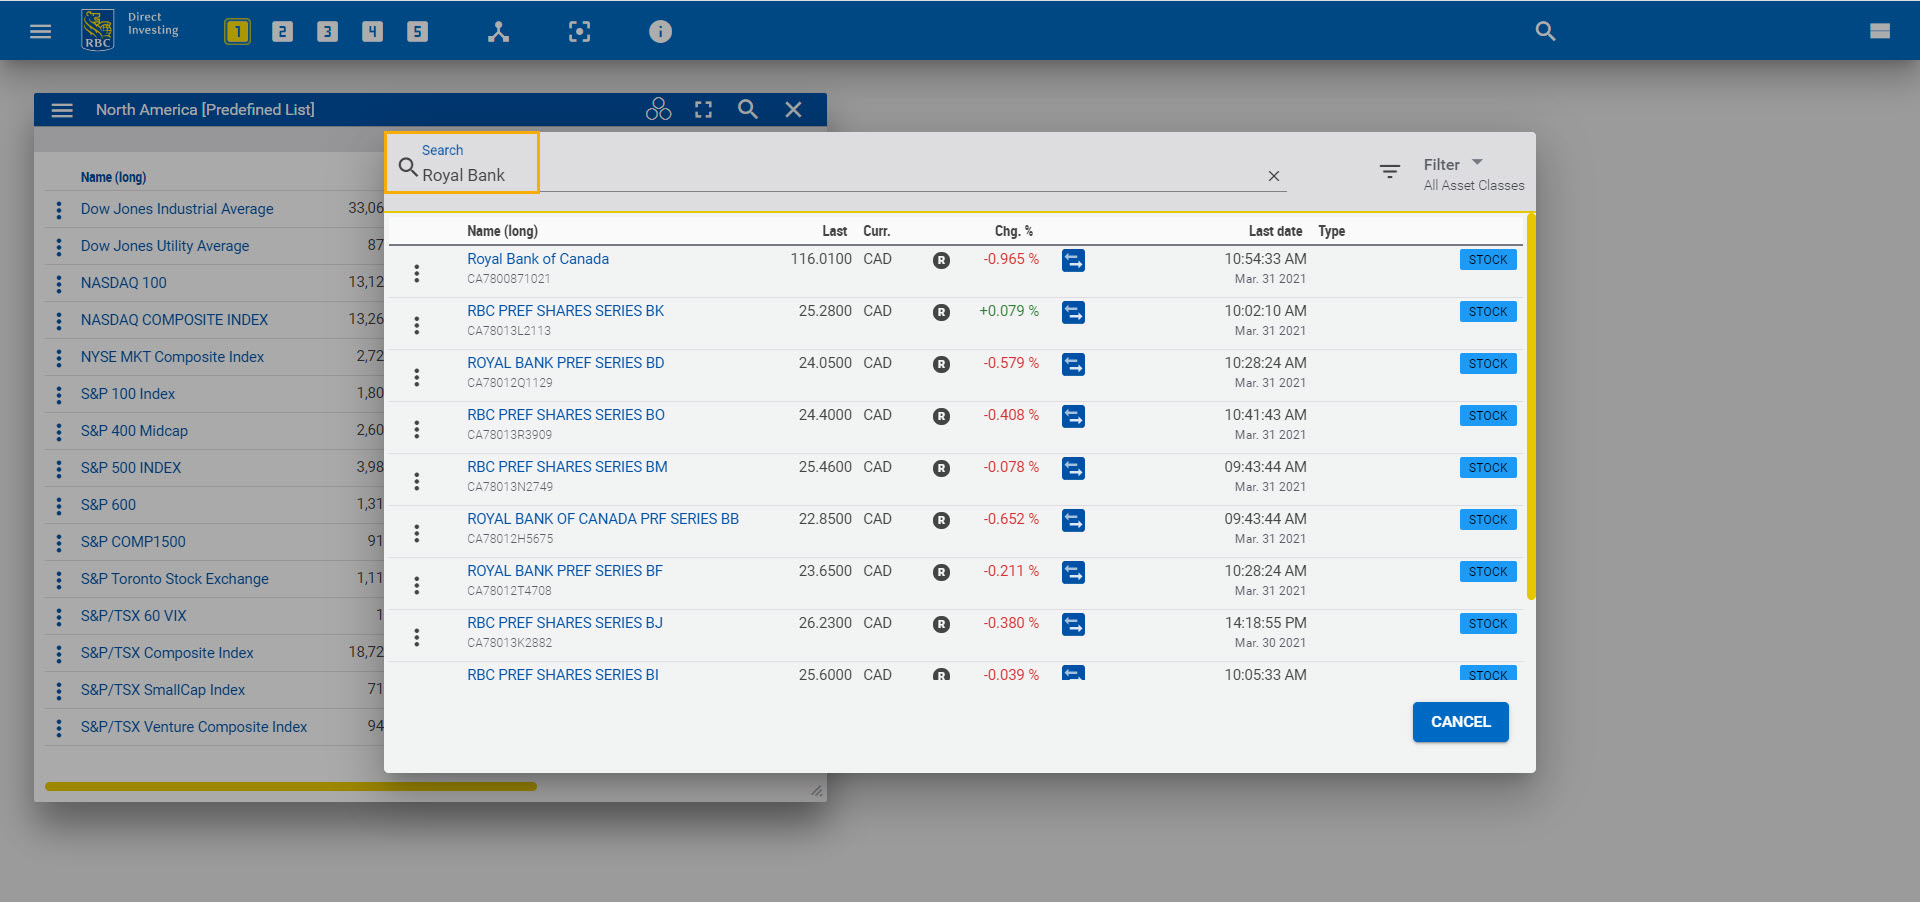Open the info icon in the top toolbar
Image resolution: width=1920 pixels, height=902 pixels.
click(660, 31)
